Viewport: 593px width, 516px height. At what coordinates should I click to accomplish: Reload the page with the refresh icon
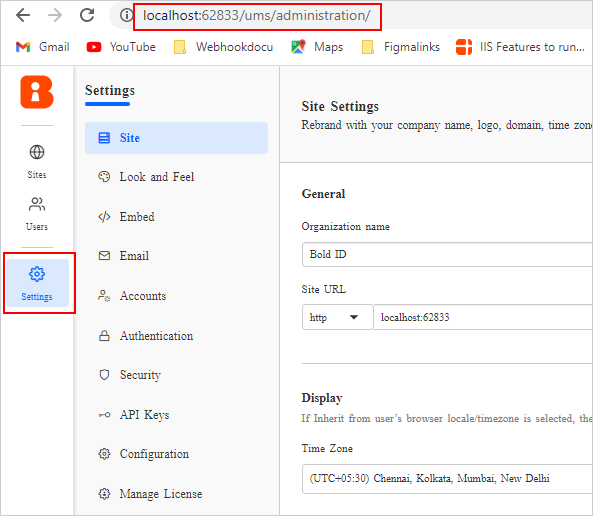click(x=87, y=15)
